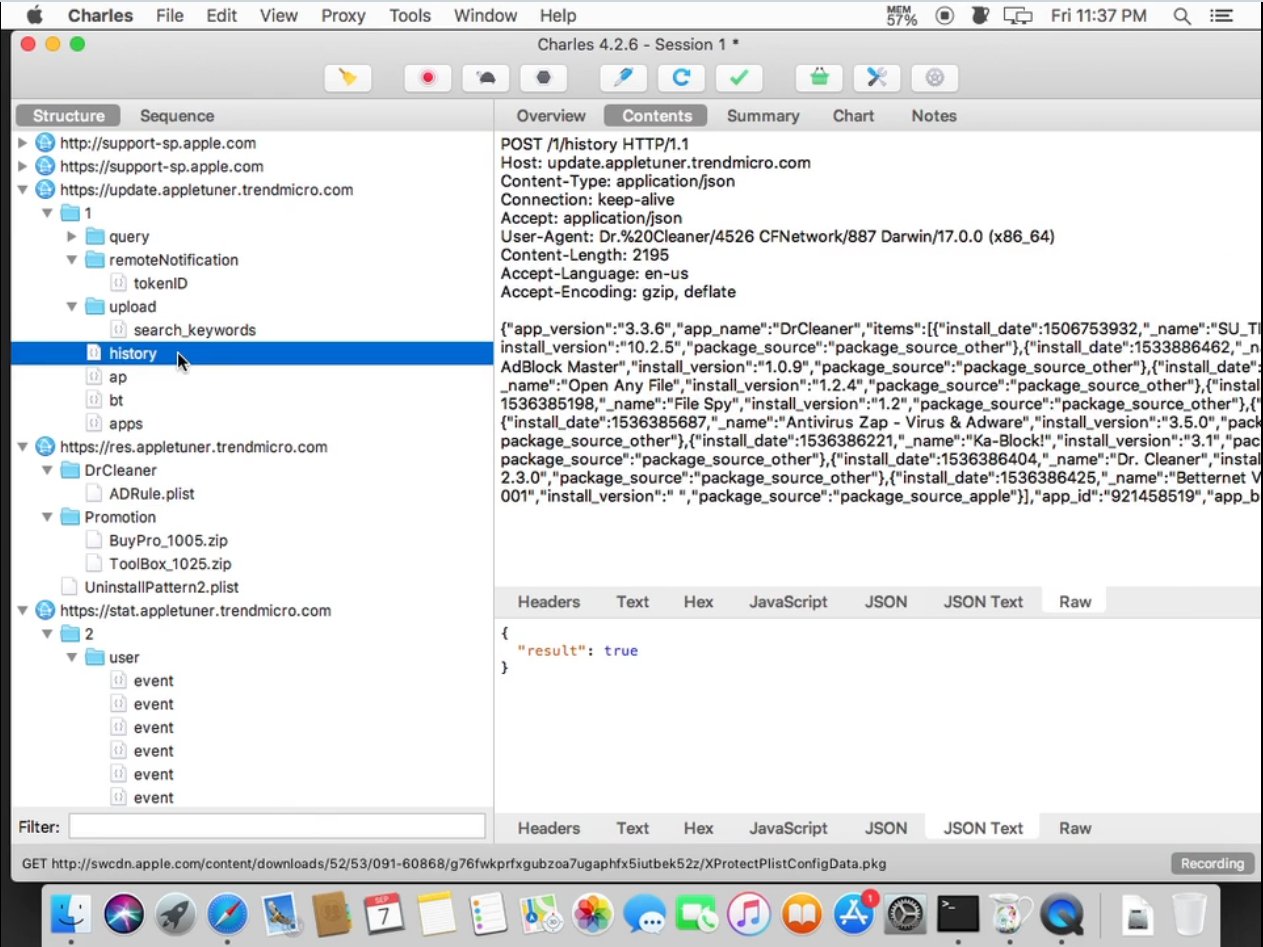Switch to Sequence view
Viewport: 1263px width, 947px height.
177,116
